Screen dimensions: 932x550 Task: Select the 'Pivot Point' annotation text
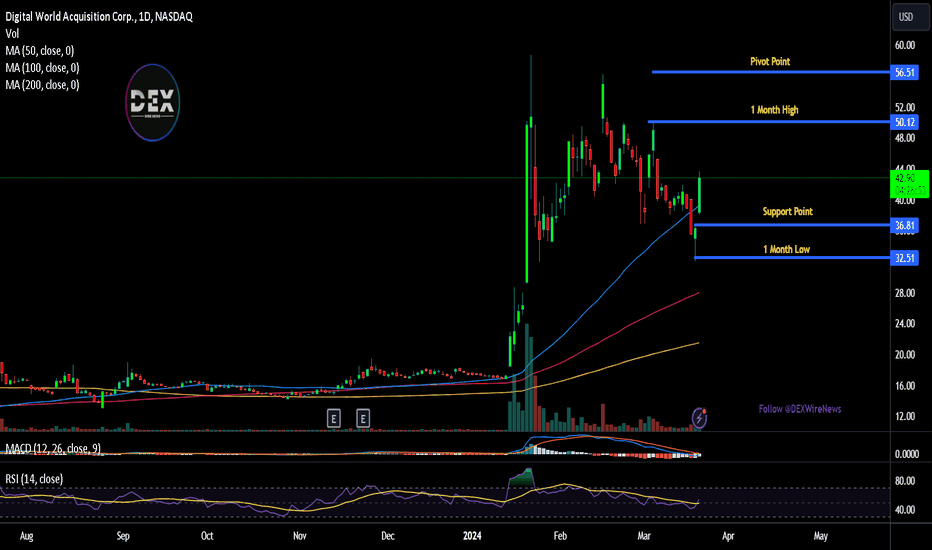point(770,61)
